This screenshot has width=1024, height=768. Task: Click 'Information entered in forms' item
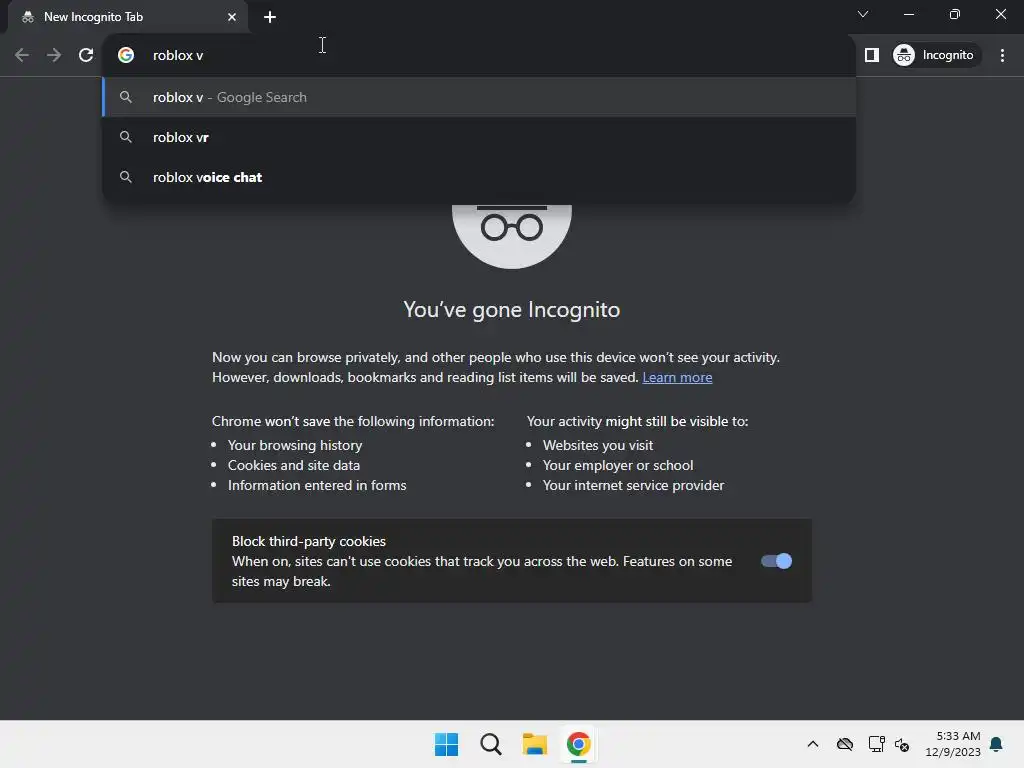click(317, 485)
